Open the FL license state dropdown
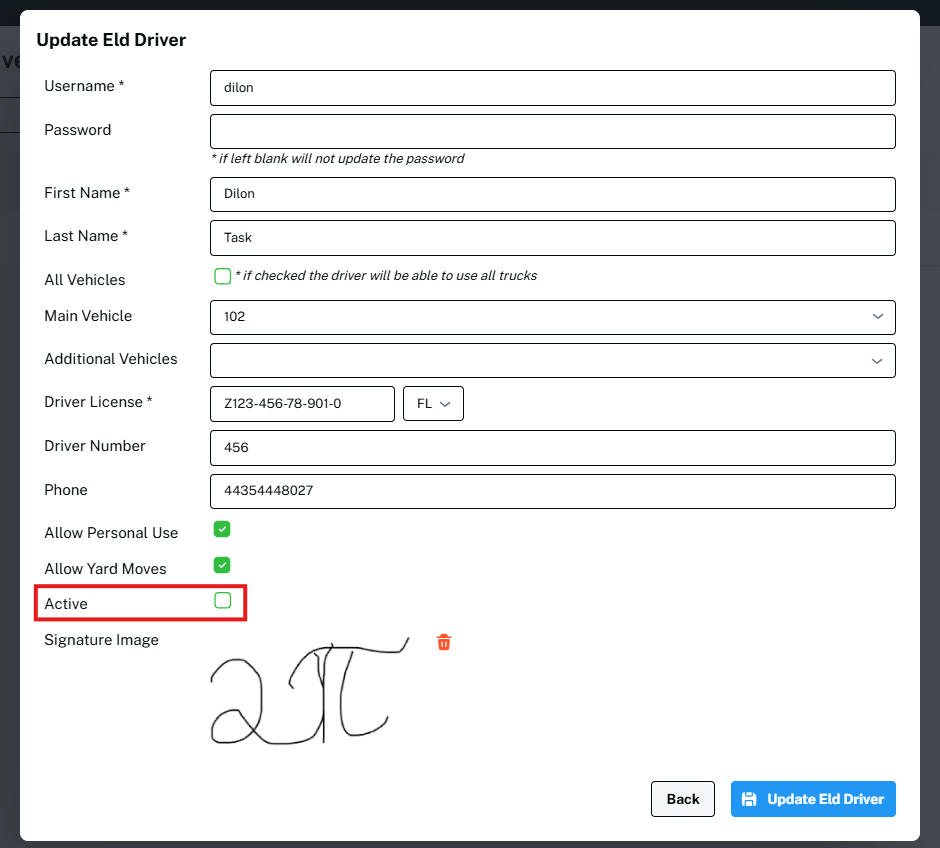Screen dimensions: 940x848 pos(432,404)
